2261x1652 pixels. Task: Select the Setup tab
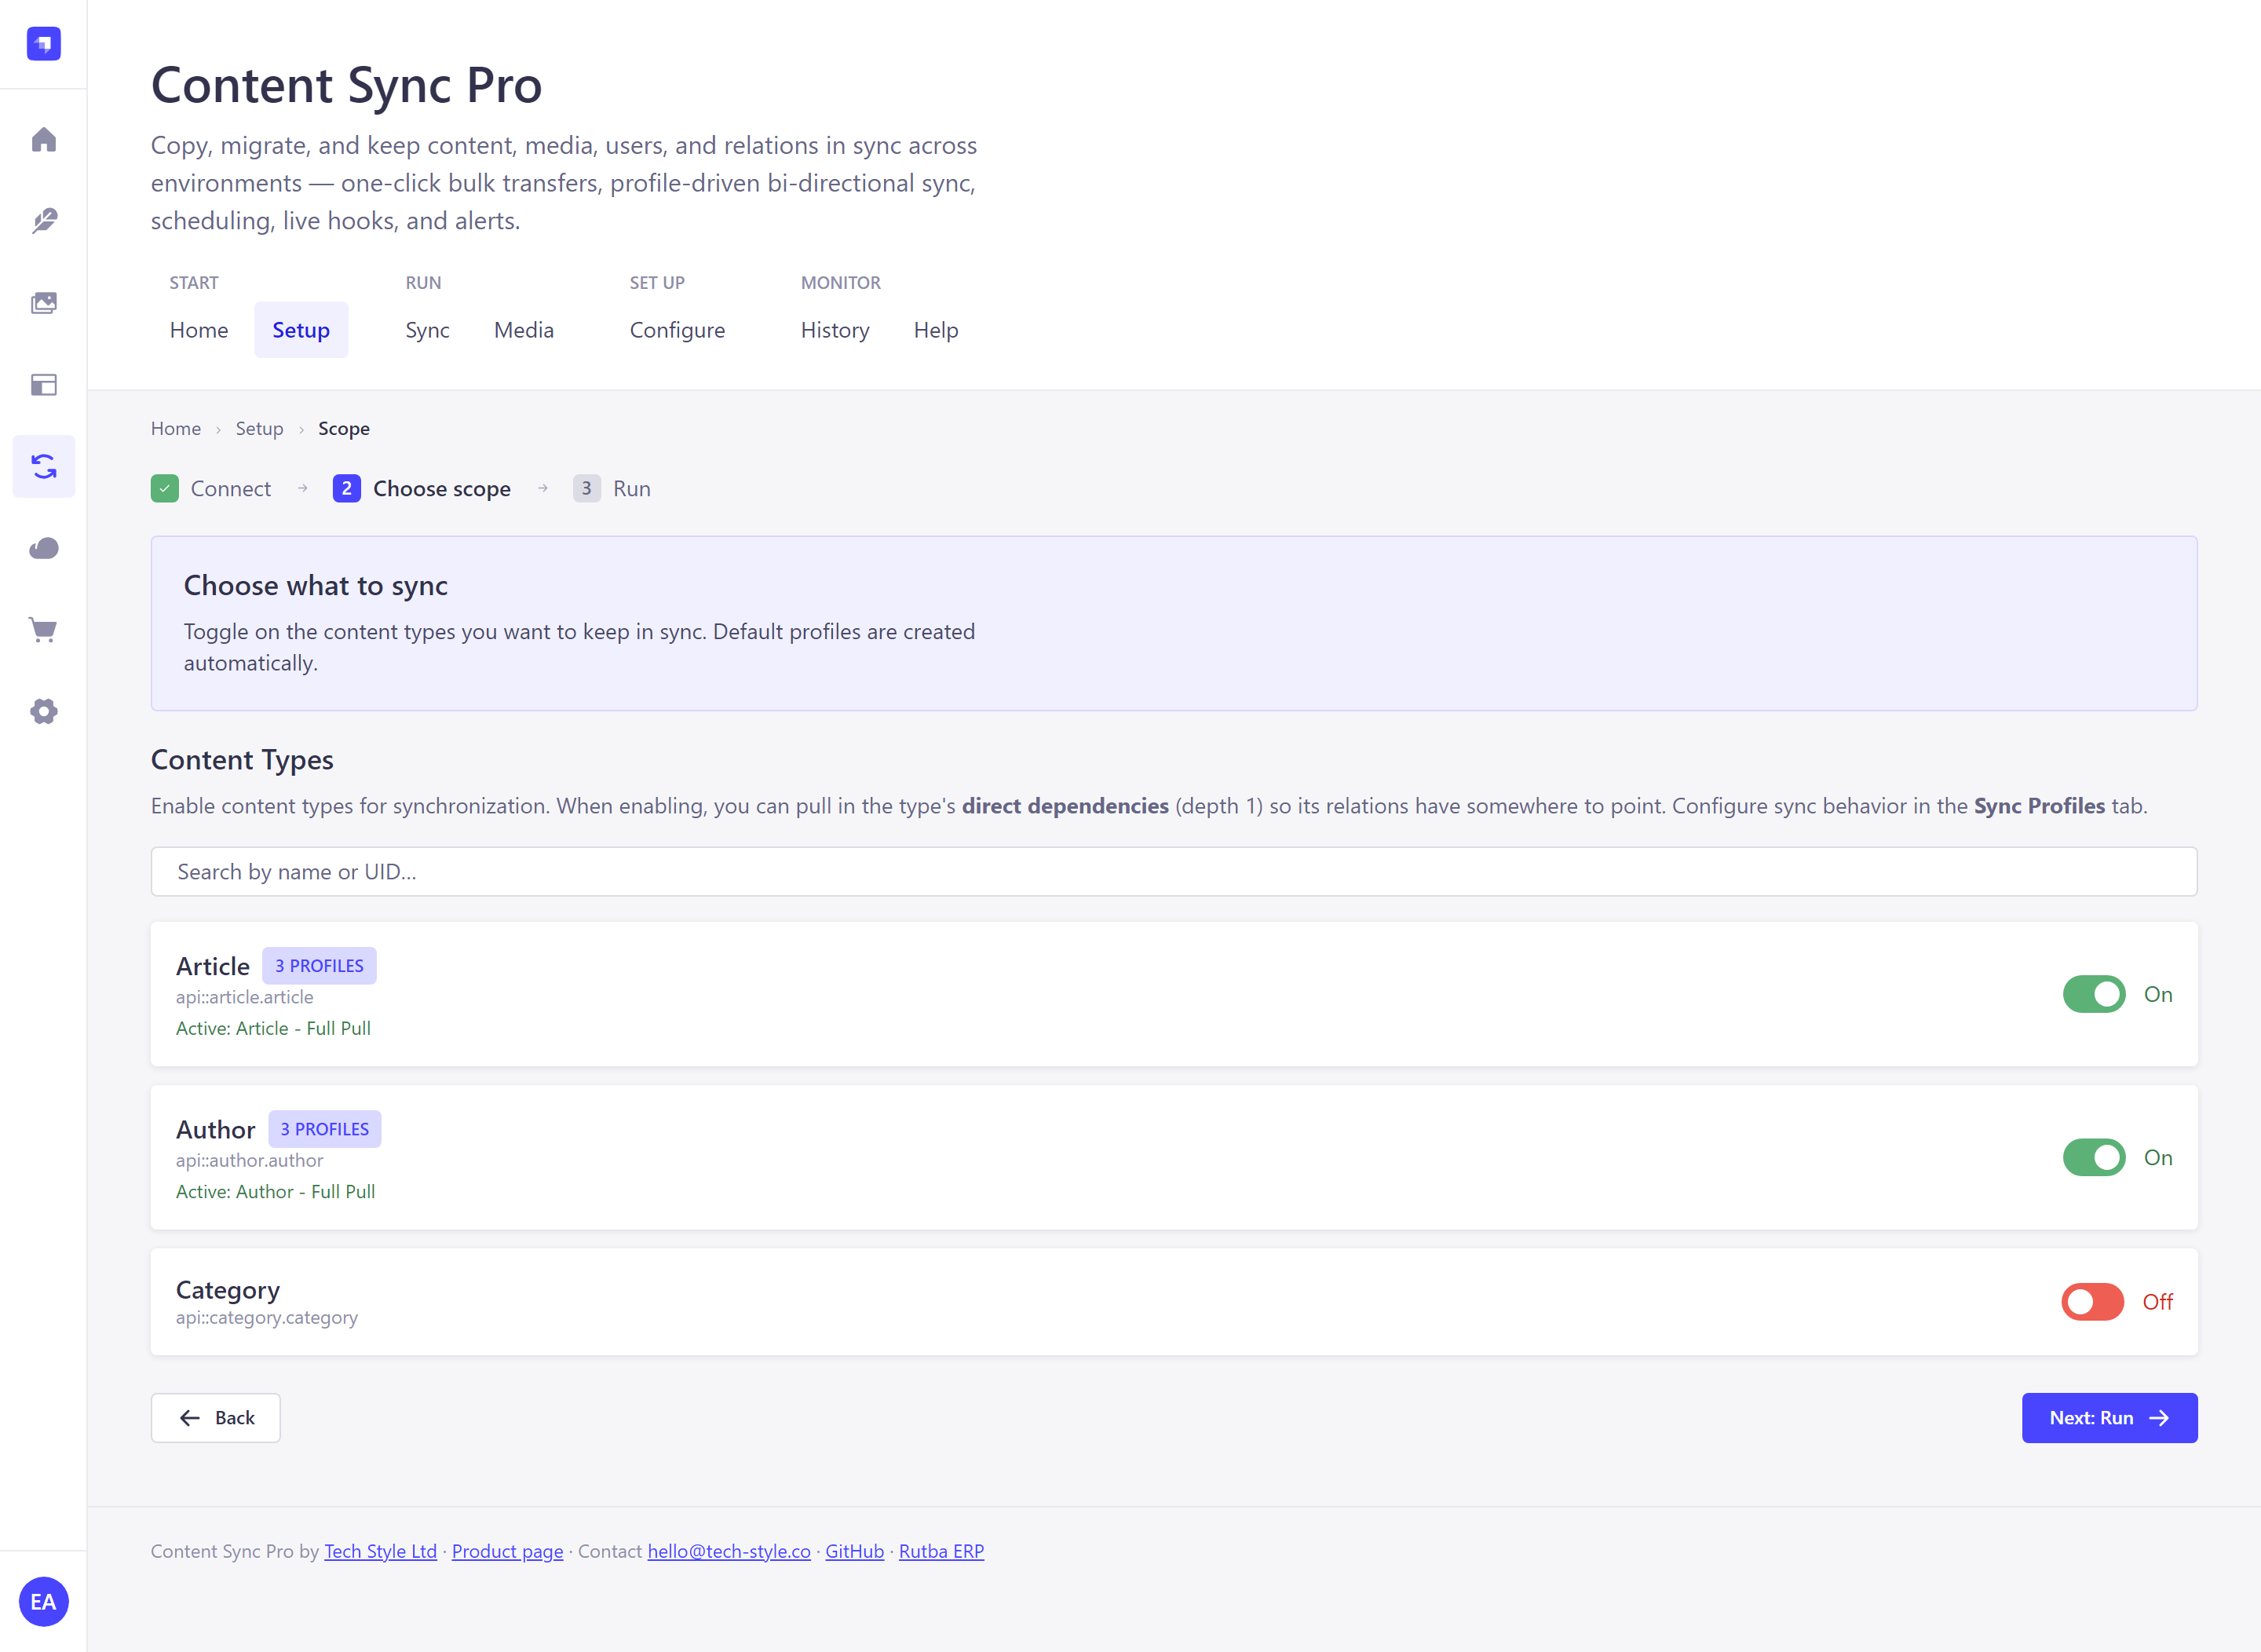coord(301,330)
